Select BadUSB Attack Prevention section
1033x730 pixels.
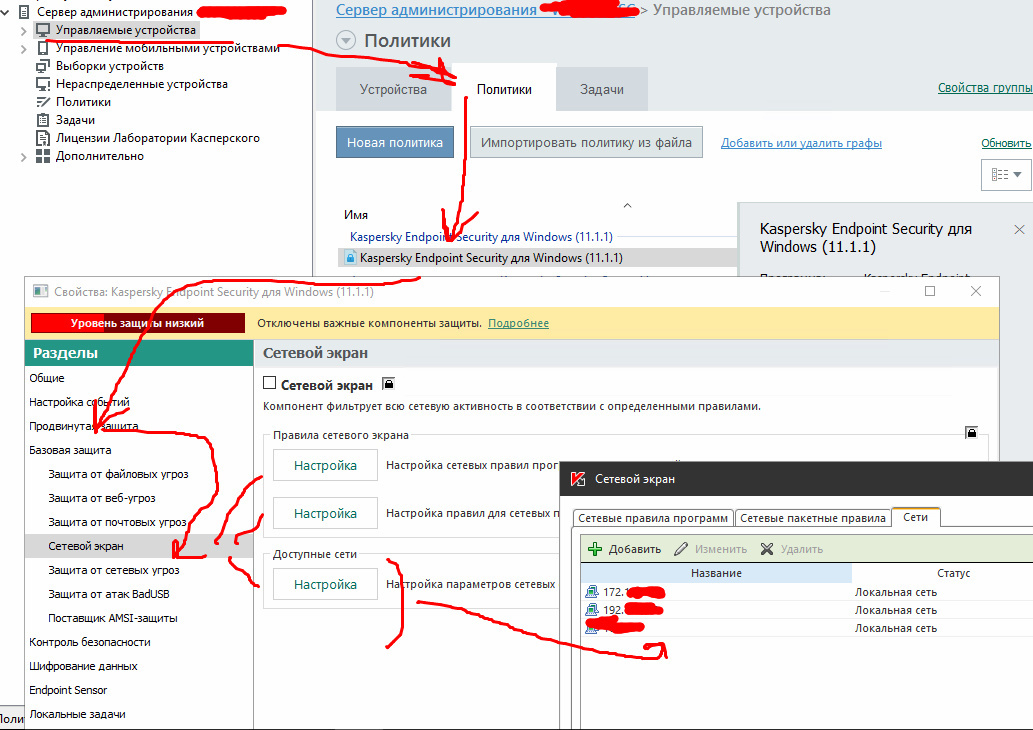(109, 594)
